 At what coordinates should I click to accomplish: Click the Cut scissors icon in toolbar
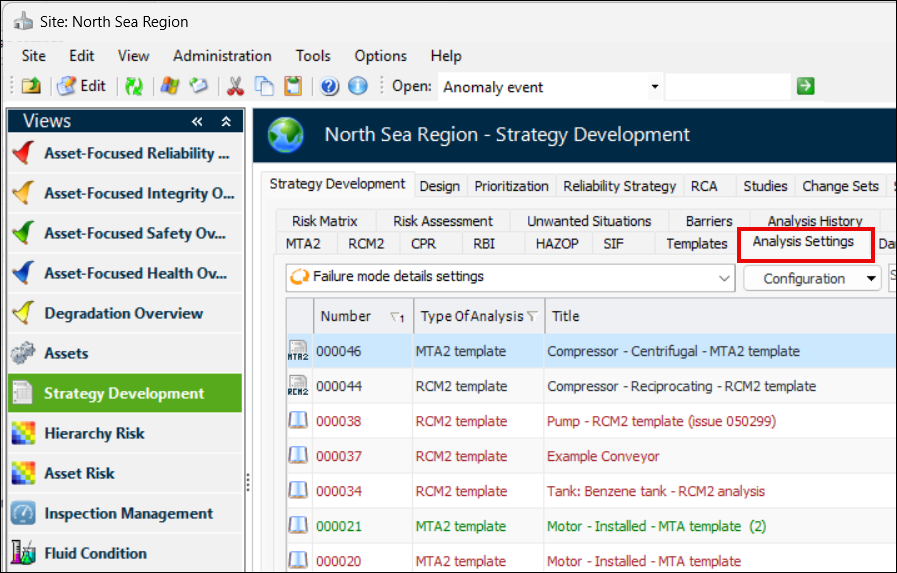tap(236, 87)
